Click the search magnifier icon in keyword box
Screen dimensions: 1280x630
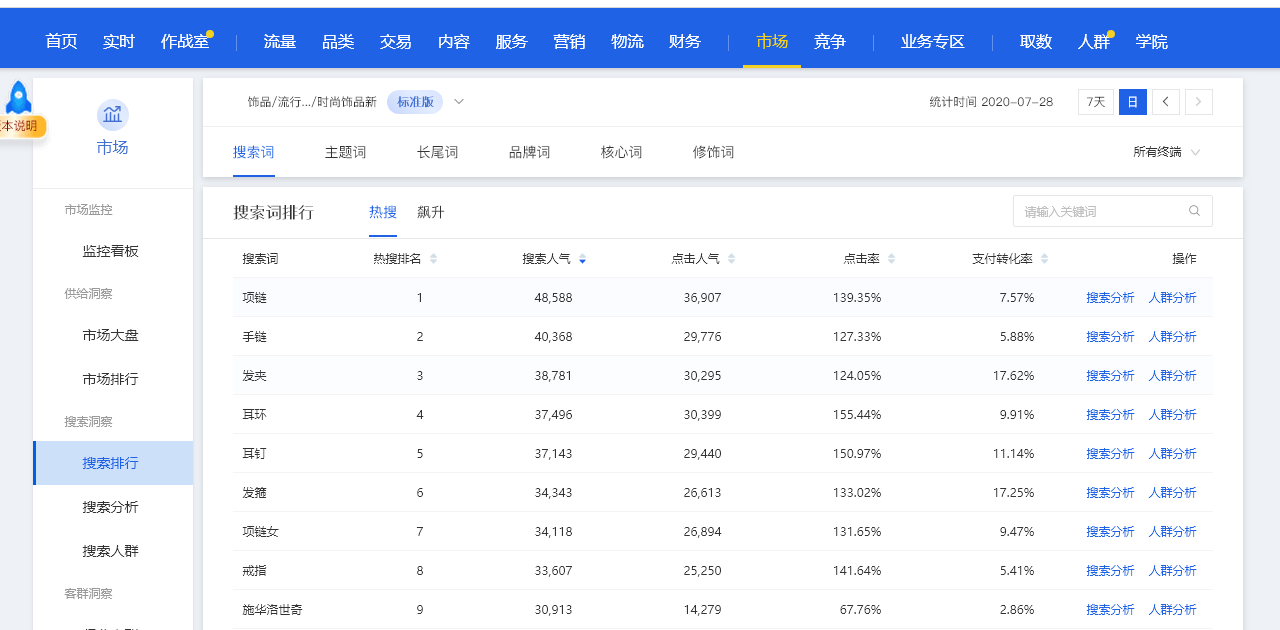pyautogui.click(x=1194, y=211)
